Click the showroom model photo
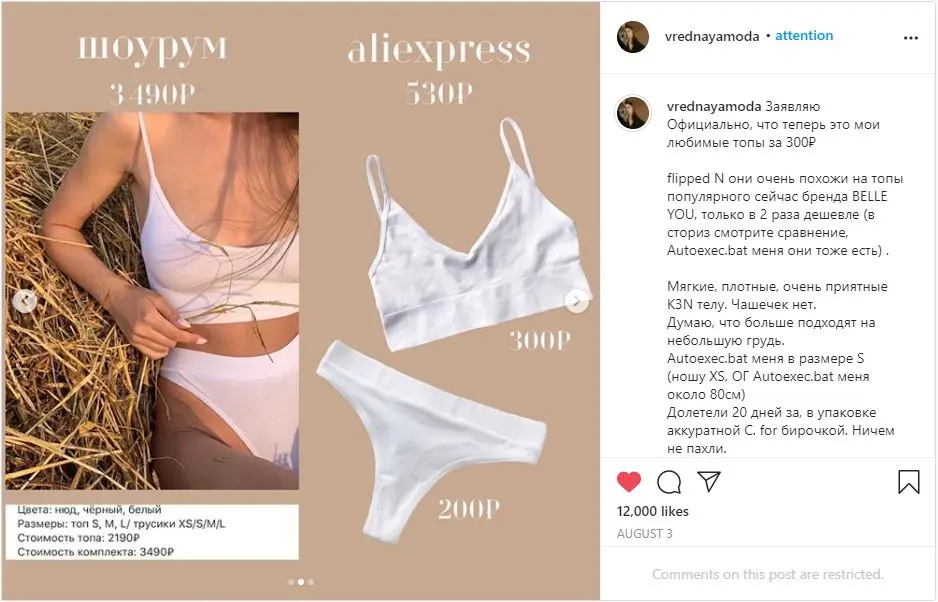This screenshot has width=938, height=602. pos(152,301)
